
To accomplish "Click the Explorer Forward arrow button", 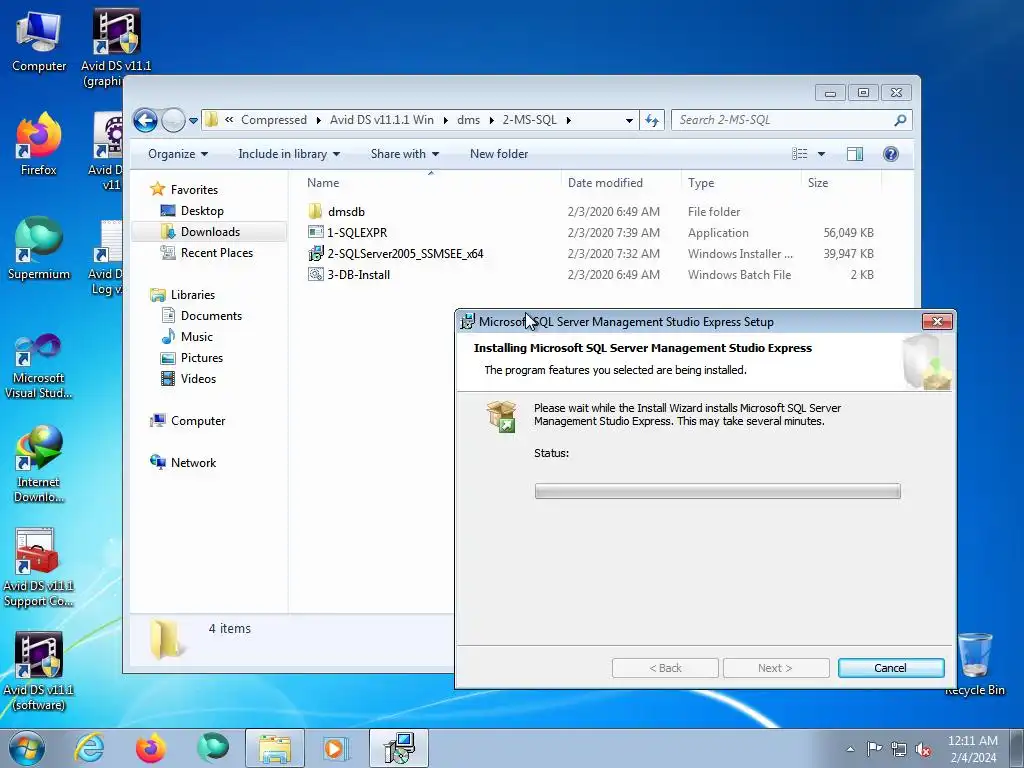I will [x=173, y=120].
